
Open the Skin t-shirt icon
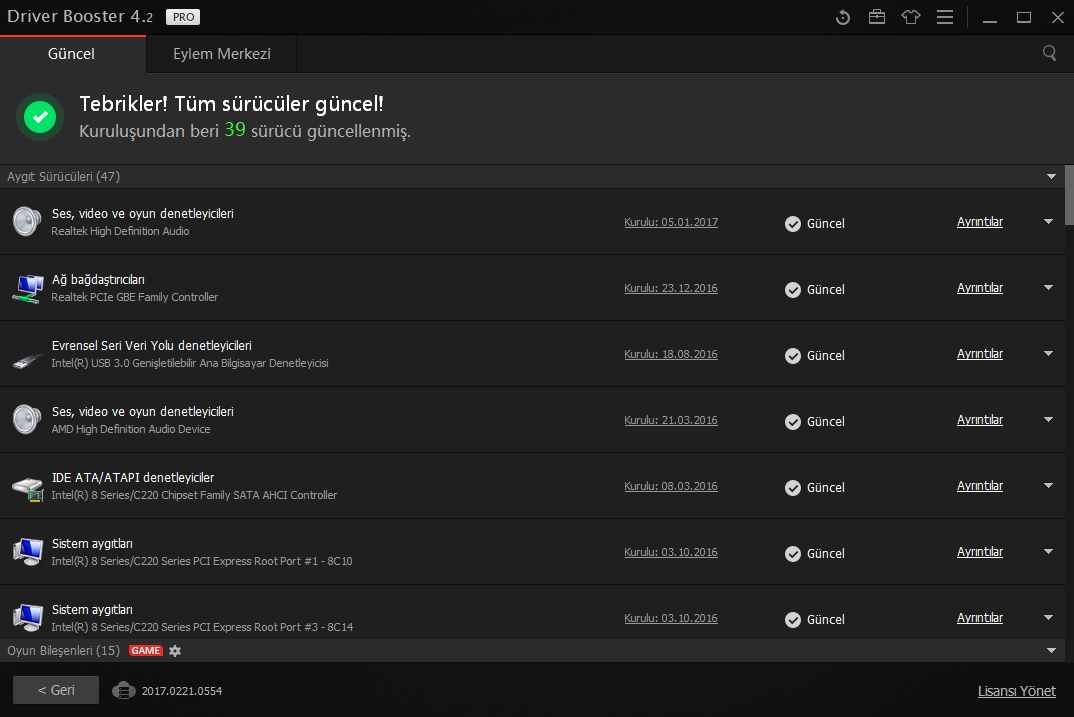click(910, 17)
